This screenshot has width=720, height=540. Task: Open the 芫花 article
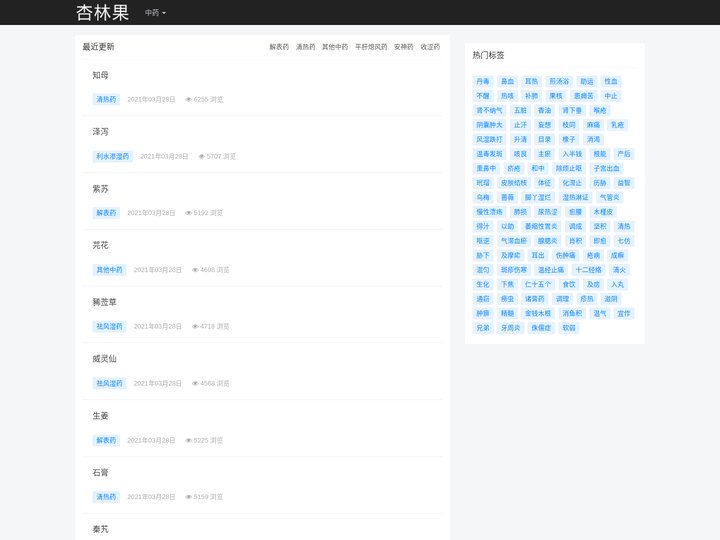click(x=101, y=245)
